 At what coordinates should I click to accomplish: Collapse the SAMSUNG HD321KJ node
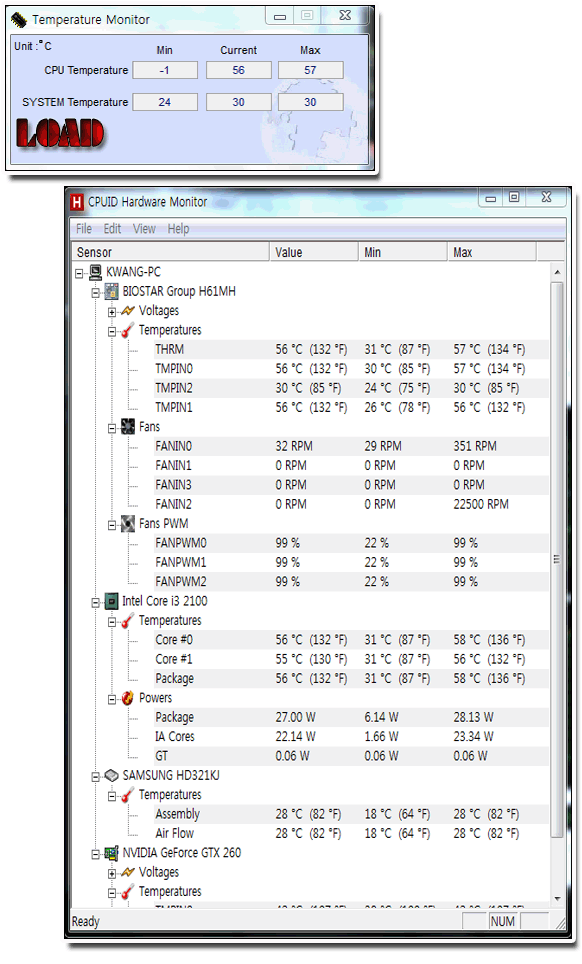pyautogui.click(x=96, y=777)
